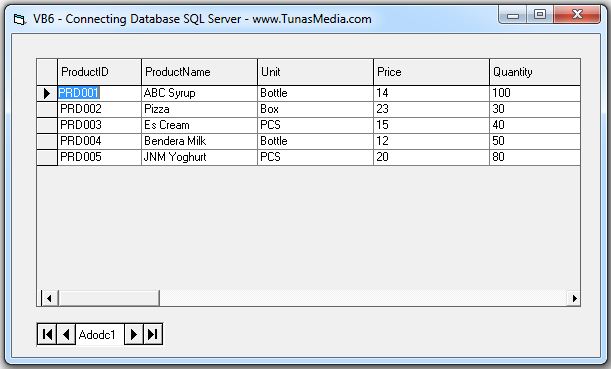
Task: Click the Bottle unit cell for PRD004
Action: (x=316, y=141)
